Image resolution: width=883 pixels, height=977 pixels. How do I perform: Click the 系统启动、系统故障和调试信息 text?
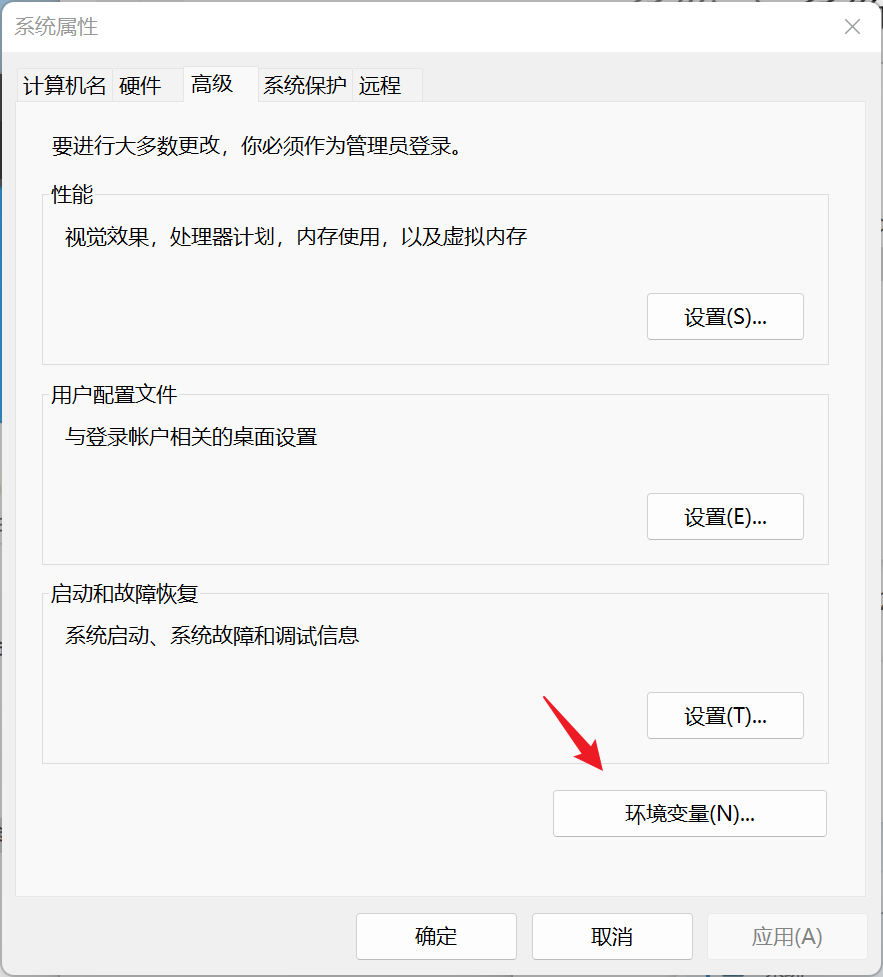212,636
